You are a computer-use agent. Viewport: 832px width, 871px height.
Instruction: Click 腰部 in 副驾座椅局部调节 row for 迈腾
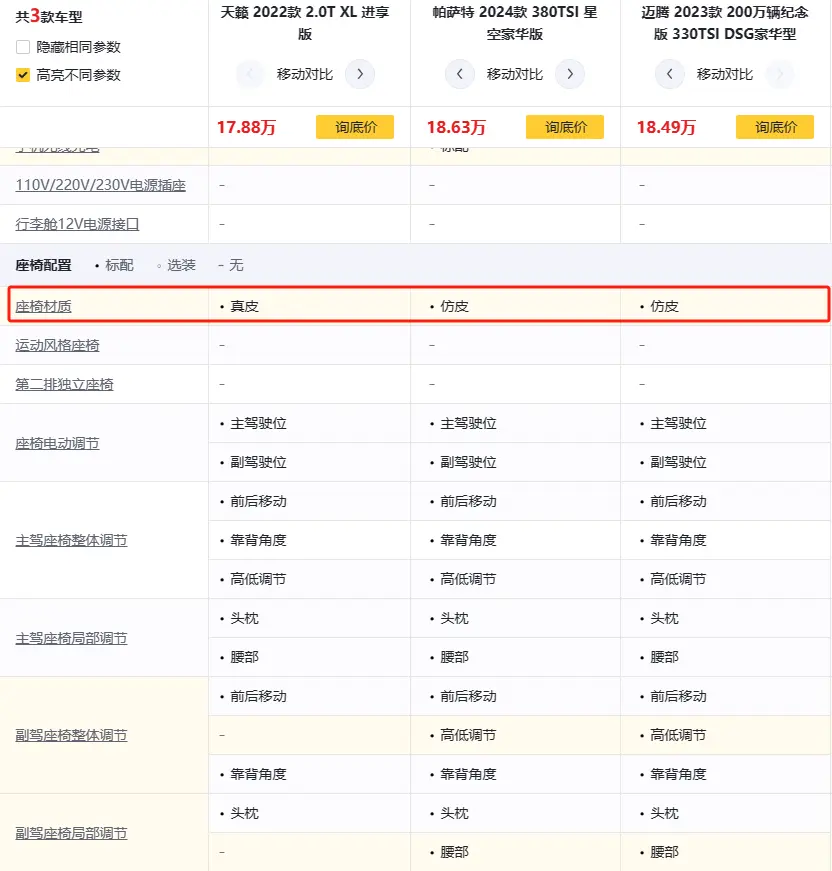[x=664, y=852]
